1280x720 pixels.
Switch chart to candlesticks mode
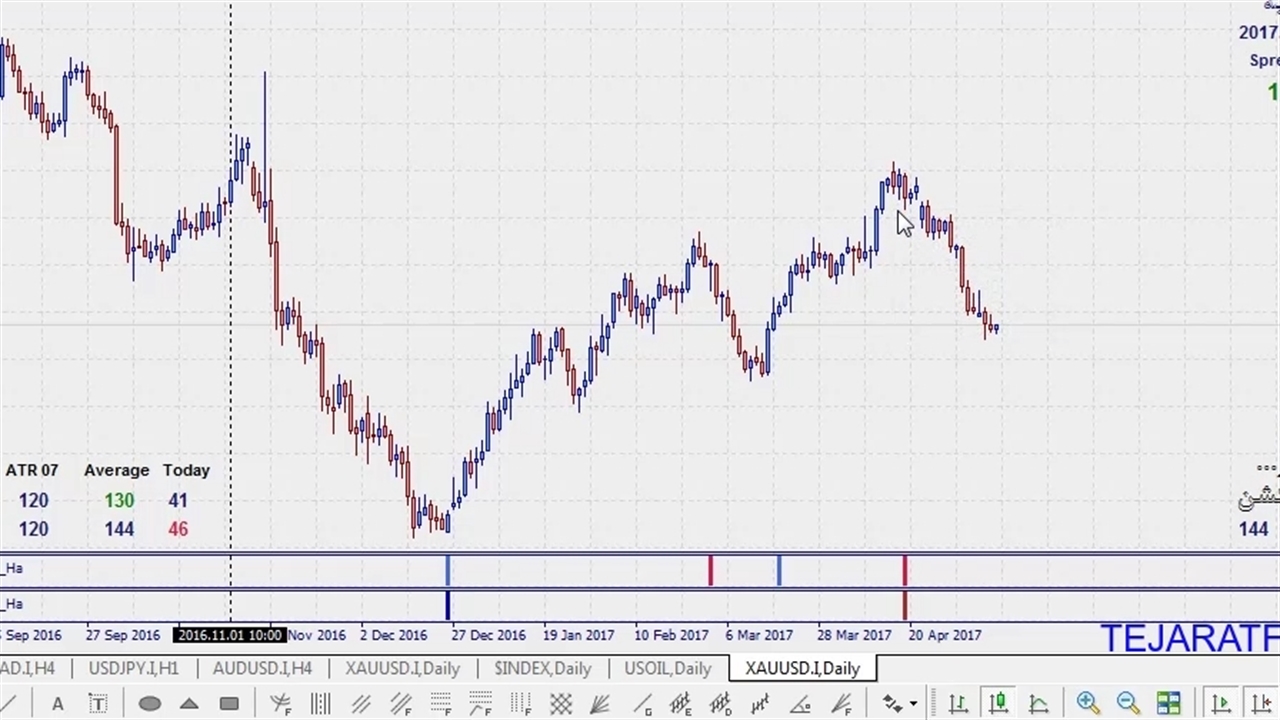click(x=998, y=704)
